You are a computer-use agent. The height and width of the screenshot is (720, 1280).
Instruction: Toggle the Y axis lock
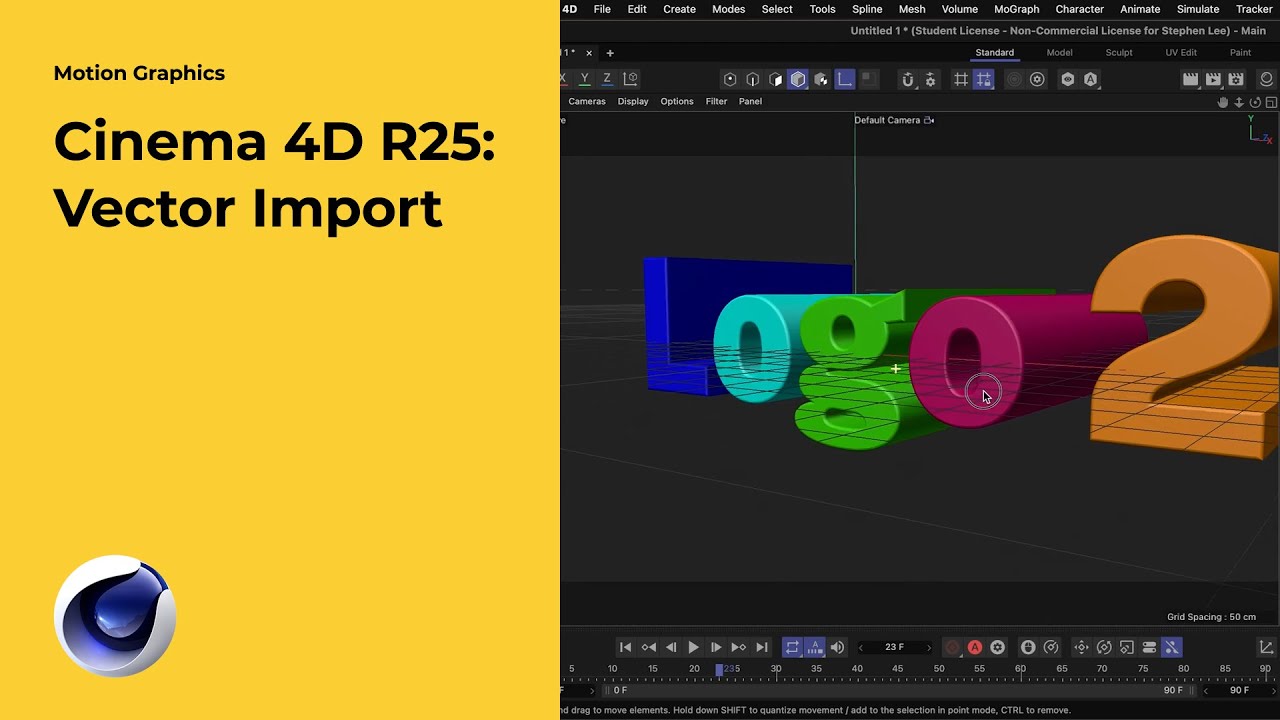584,79
